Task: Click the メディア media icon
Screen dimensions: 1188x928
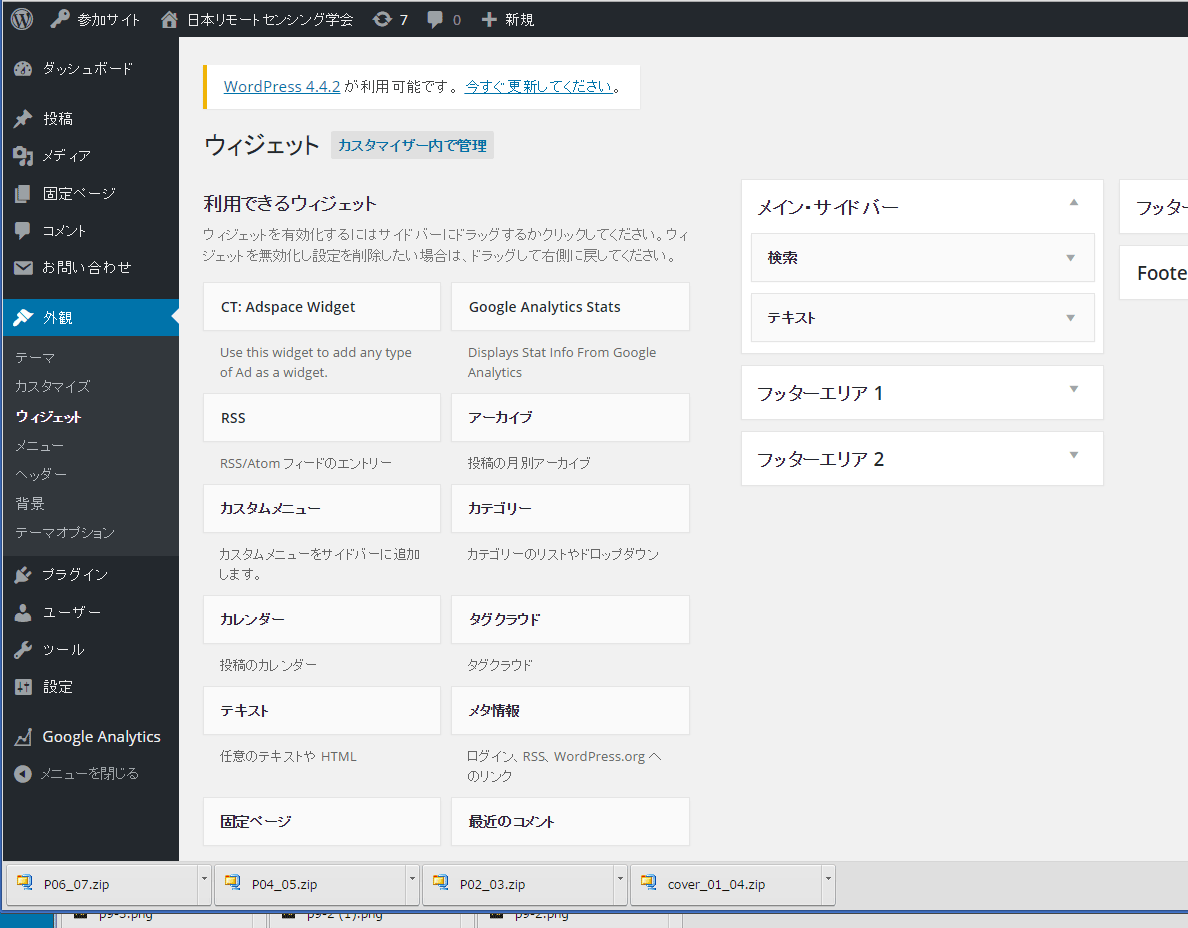Action: 23,155
